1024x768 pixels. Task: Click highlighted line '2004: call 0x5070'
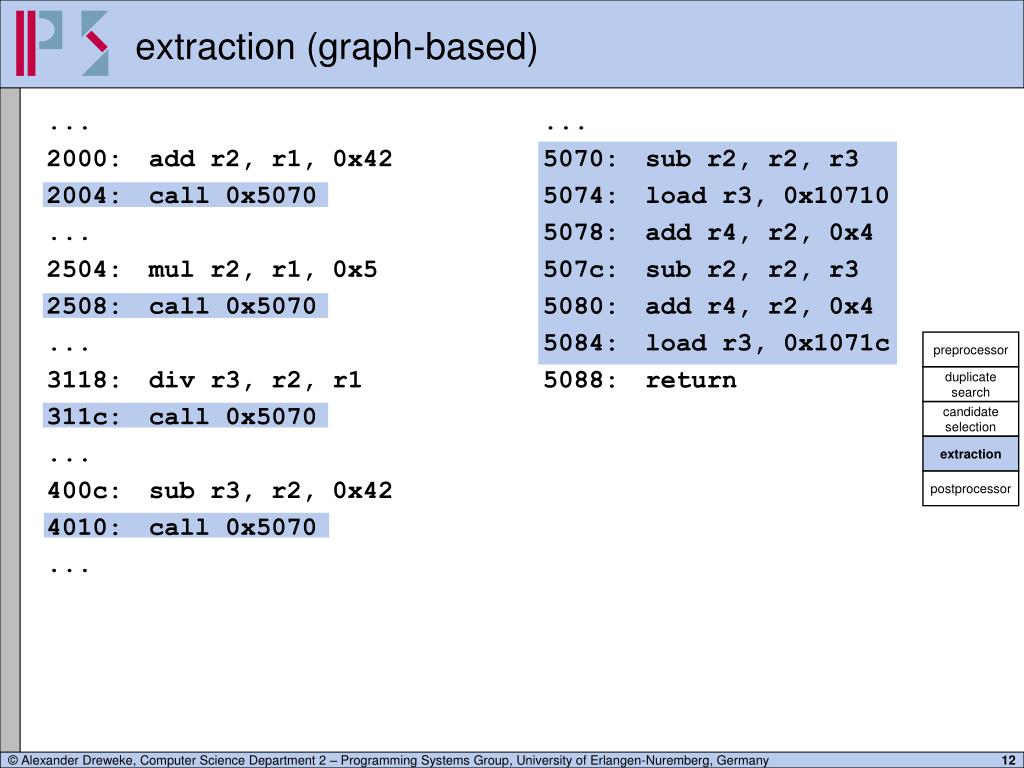coord(185,195)
